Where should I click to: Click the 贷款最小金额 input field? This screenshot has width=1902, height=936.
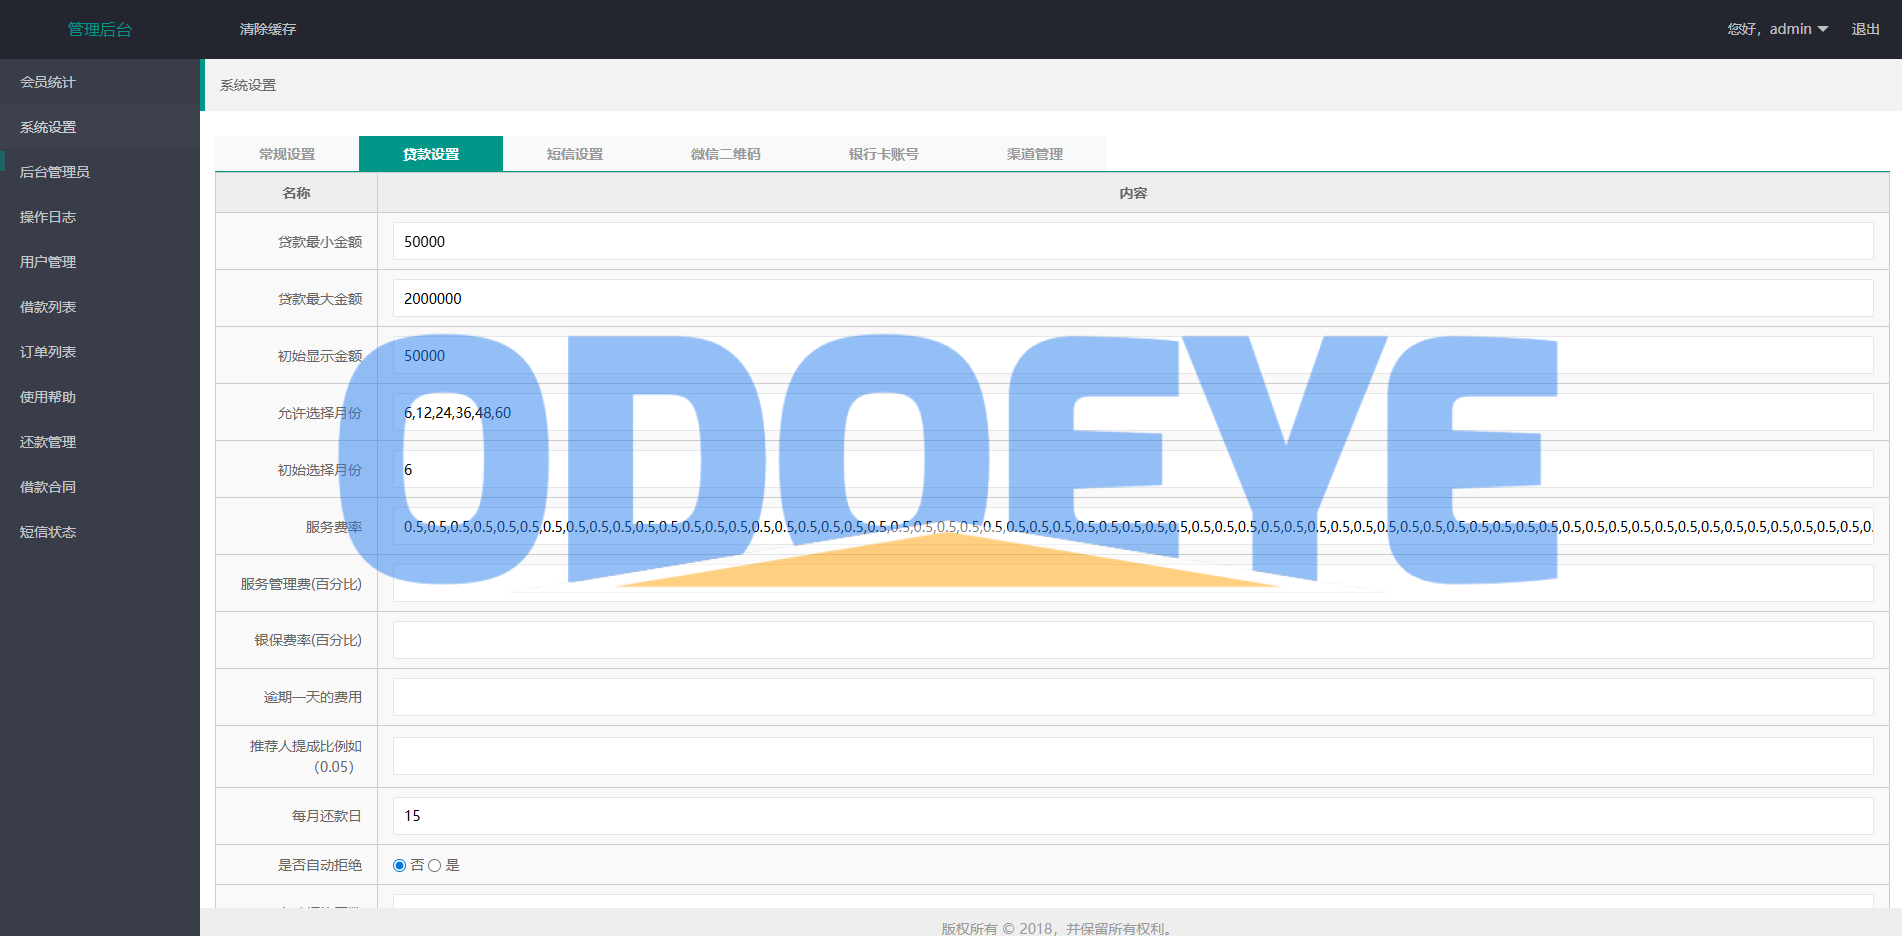[x=1132, y=242]
